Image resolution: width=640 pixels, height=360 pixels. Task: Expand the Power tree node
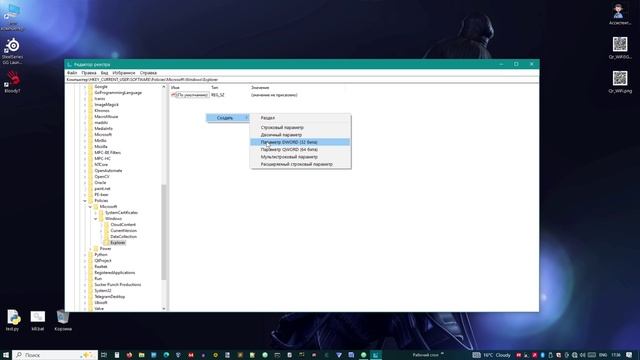coord(90,249)
